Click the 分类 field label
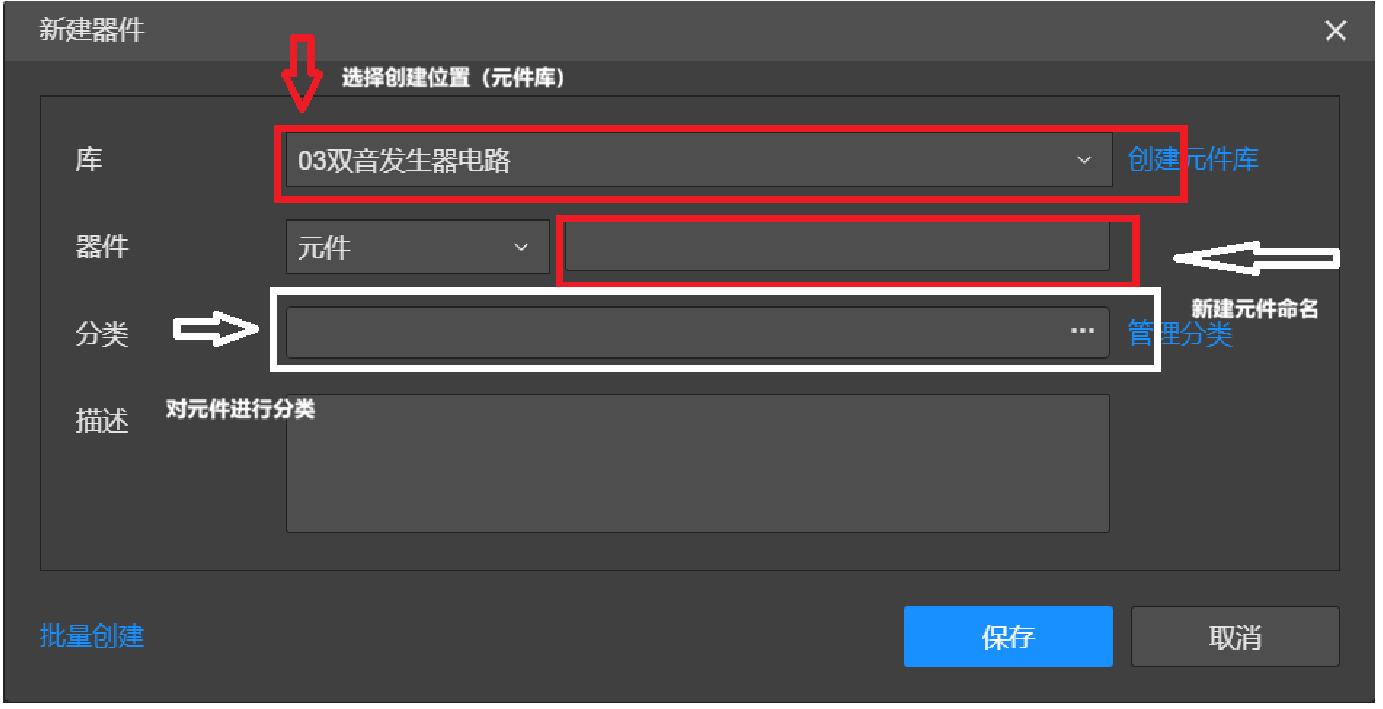Screen dimensions: 1383x709 click(102, 333)
